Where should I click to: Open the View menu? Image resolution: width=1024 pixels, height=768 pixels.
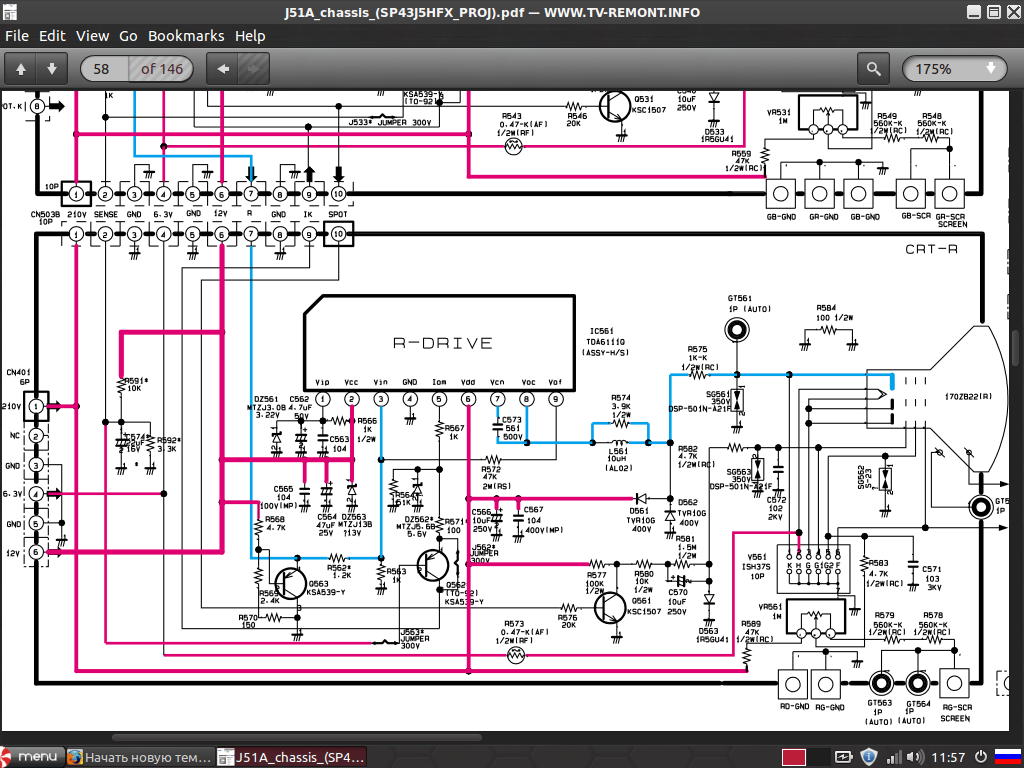92,36
